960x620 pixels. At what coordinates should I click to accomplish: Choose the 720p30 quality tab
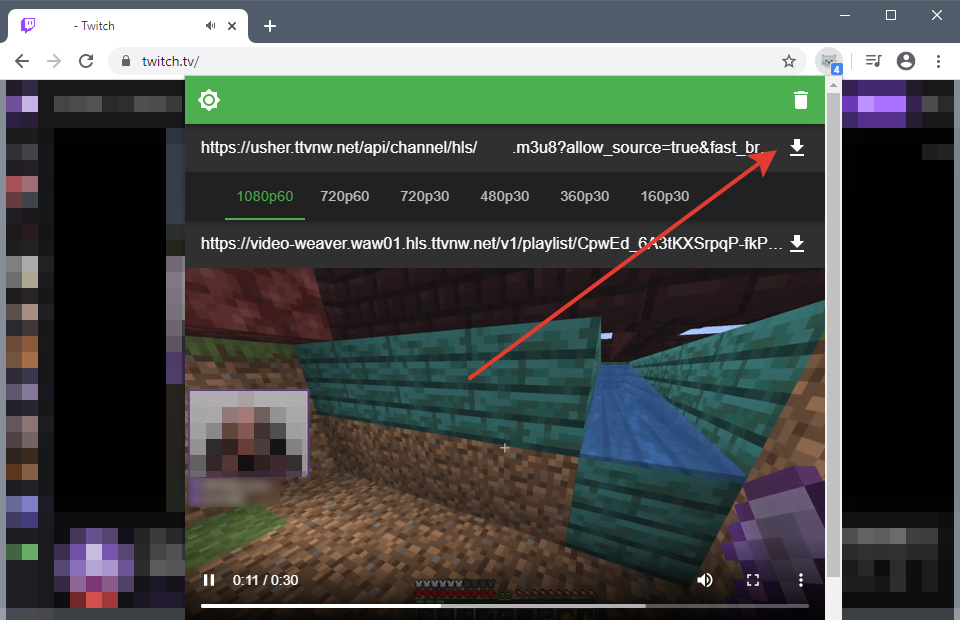(x=424, y=196)
